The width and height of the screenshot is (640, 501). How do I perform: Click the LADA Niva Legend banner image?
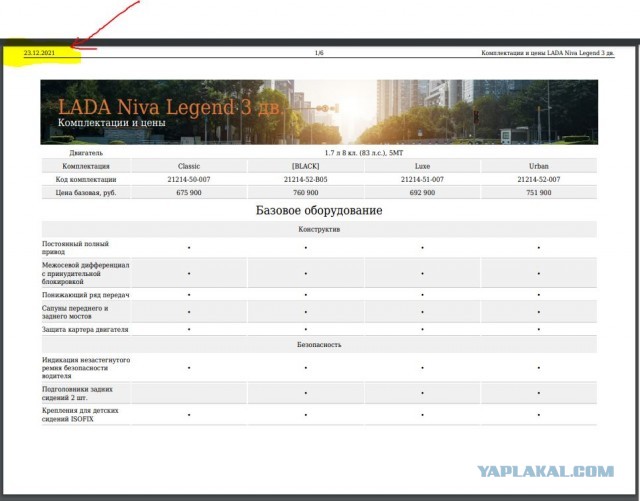(319, 112)
